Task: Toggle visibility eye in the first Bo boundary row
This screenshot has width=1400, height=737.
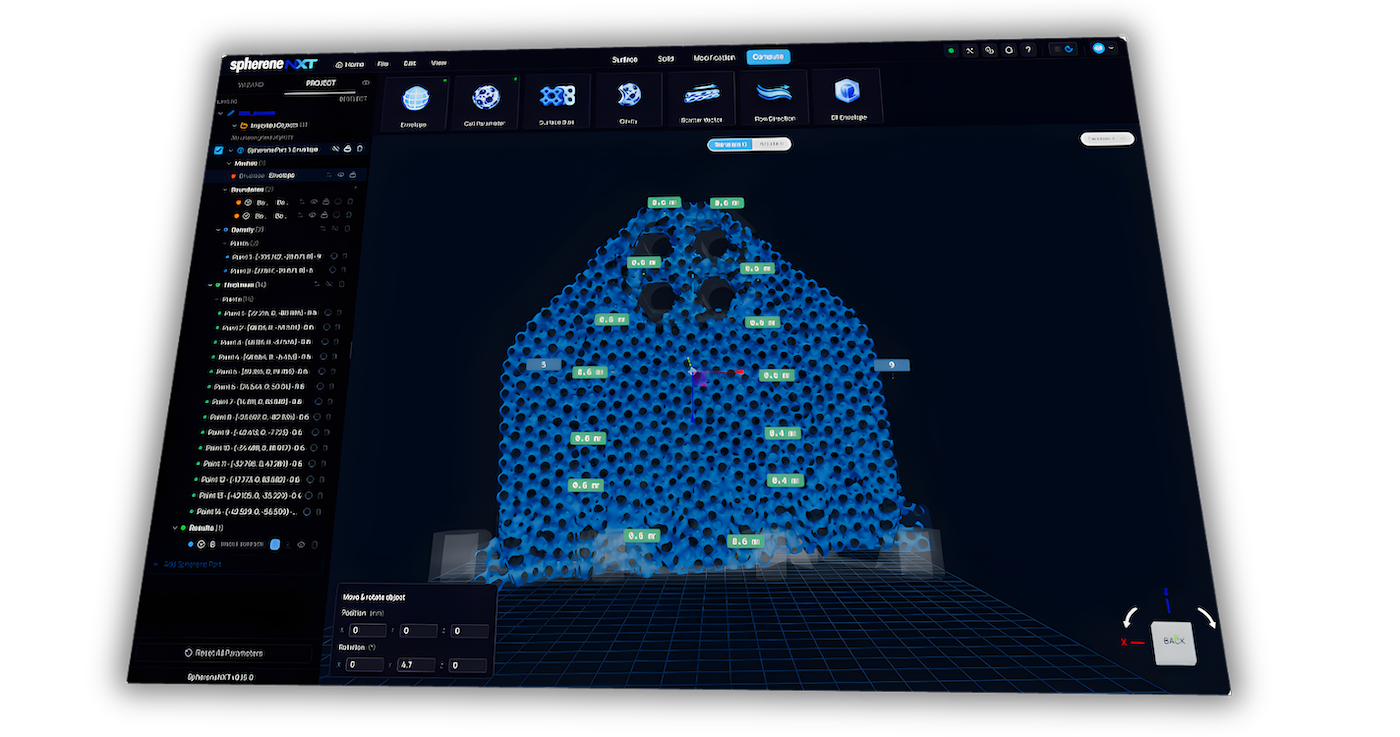Action: (314, 201)
